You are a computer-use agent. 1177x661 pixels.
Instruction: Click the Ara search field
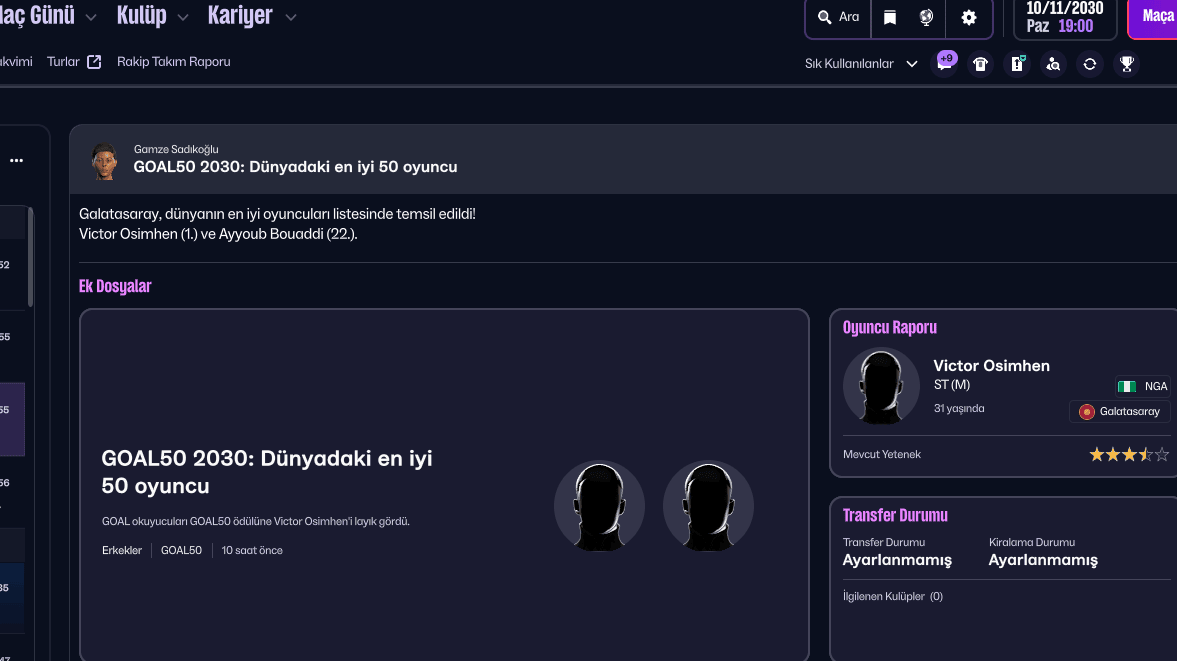(838, 18)
